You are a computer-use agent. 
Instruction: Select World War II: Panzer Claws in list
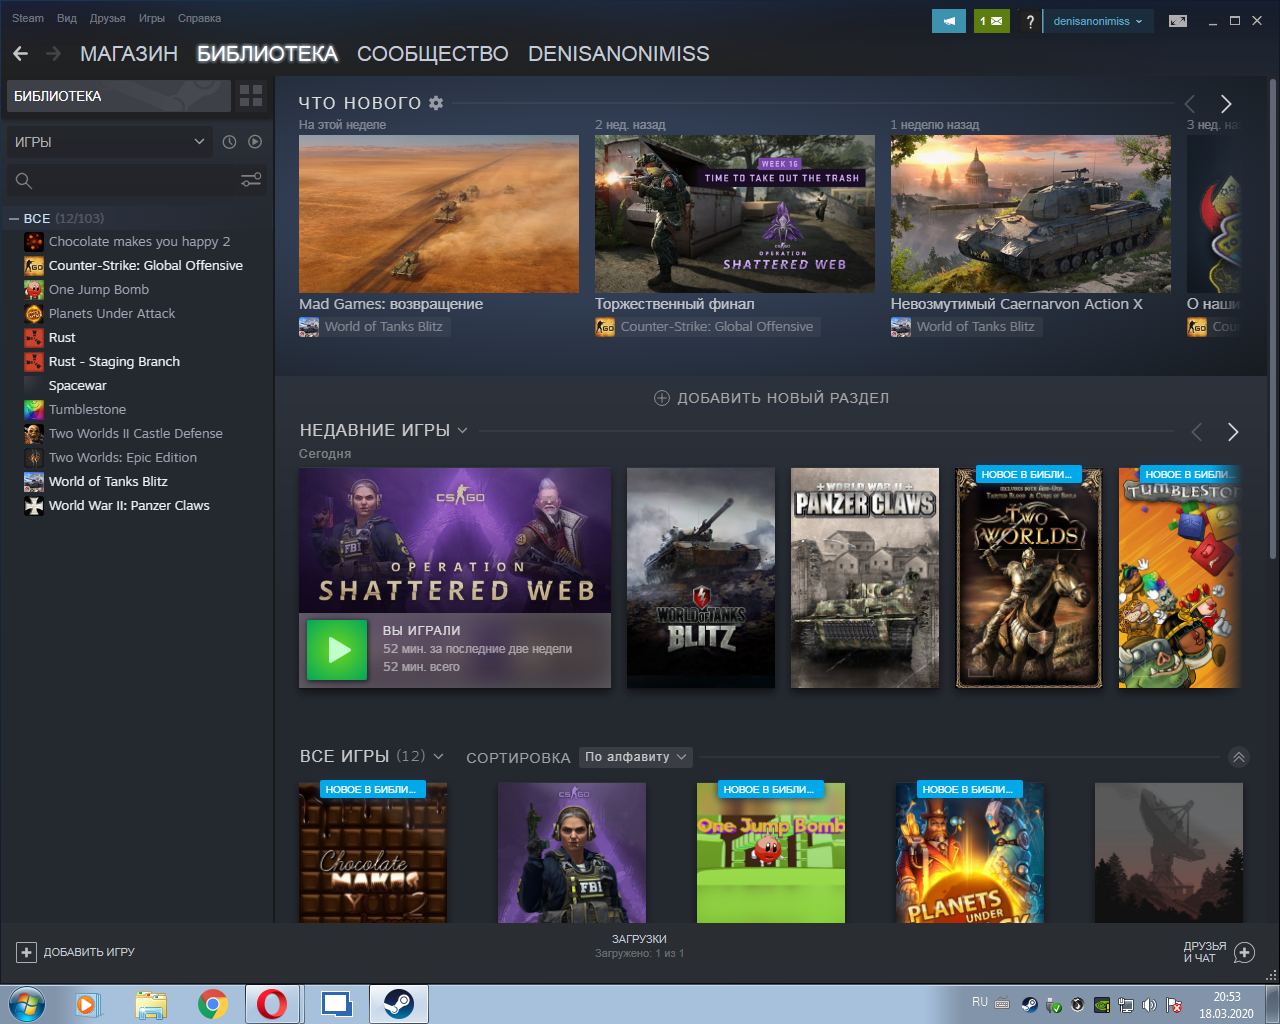pyautogui.click(x=129, y=505)
